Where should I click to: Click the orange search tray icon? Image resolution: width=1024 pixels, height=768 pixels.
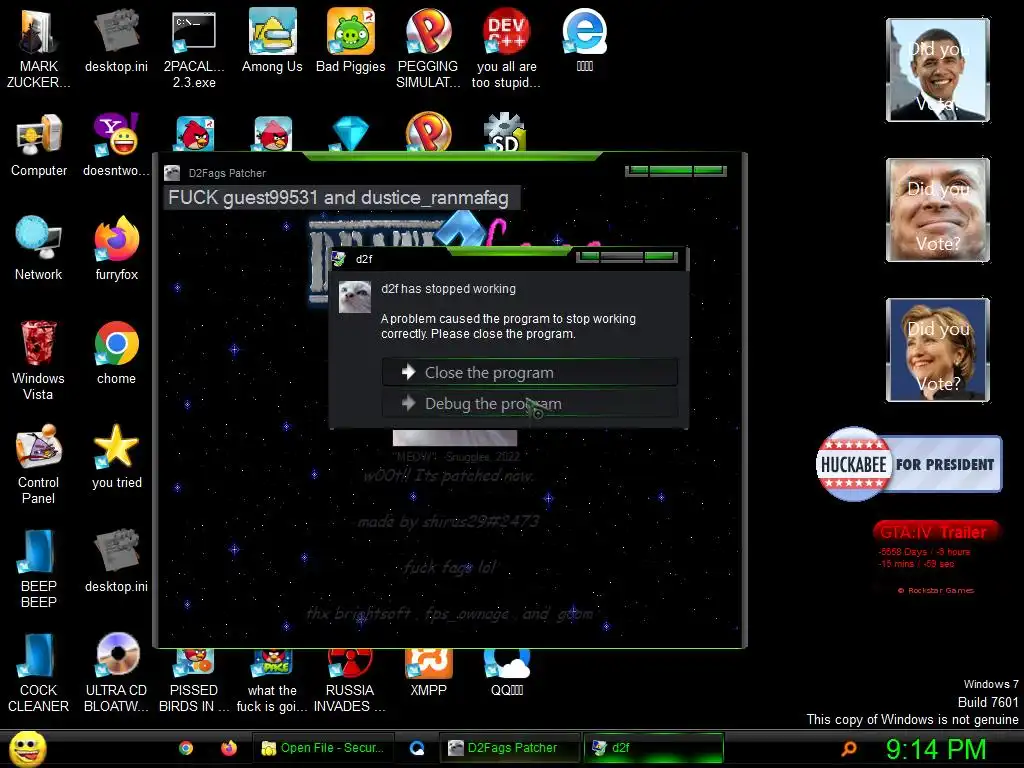848,748
